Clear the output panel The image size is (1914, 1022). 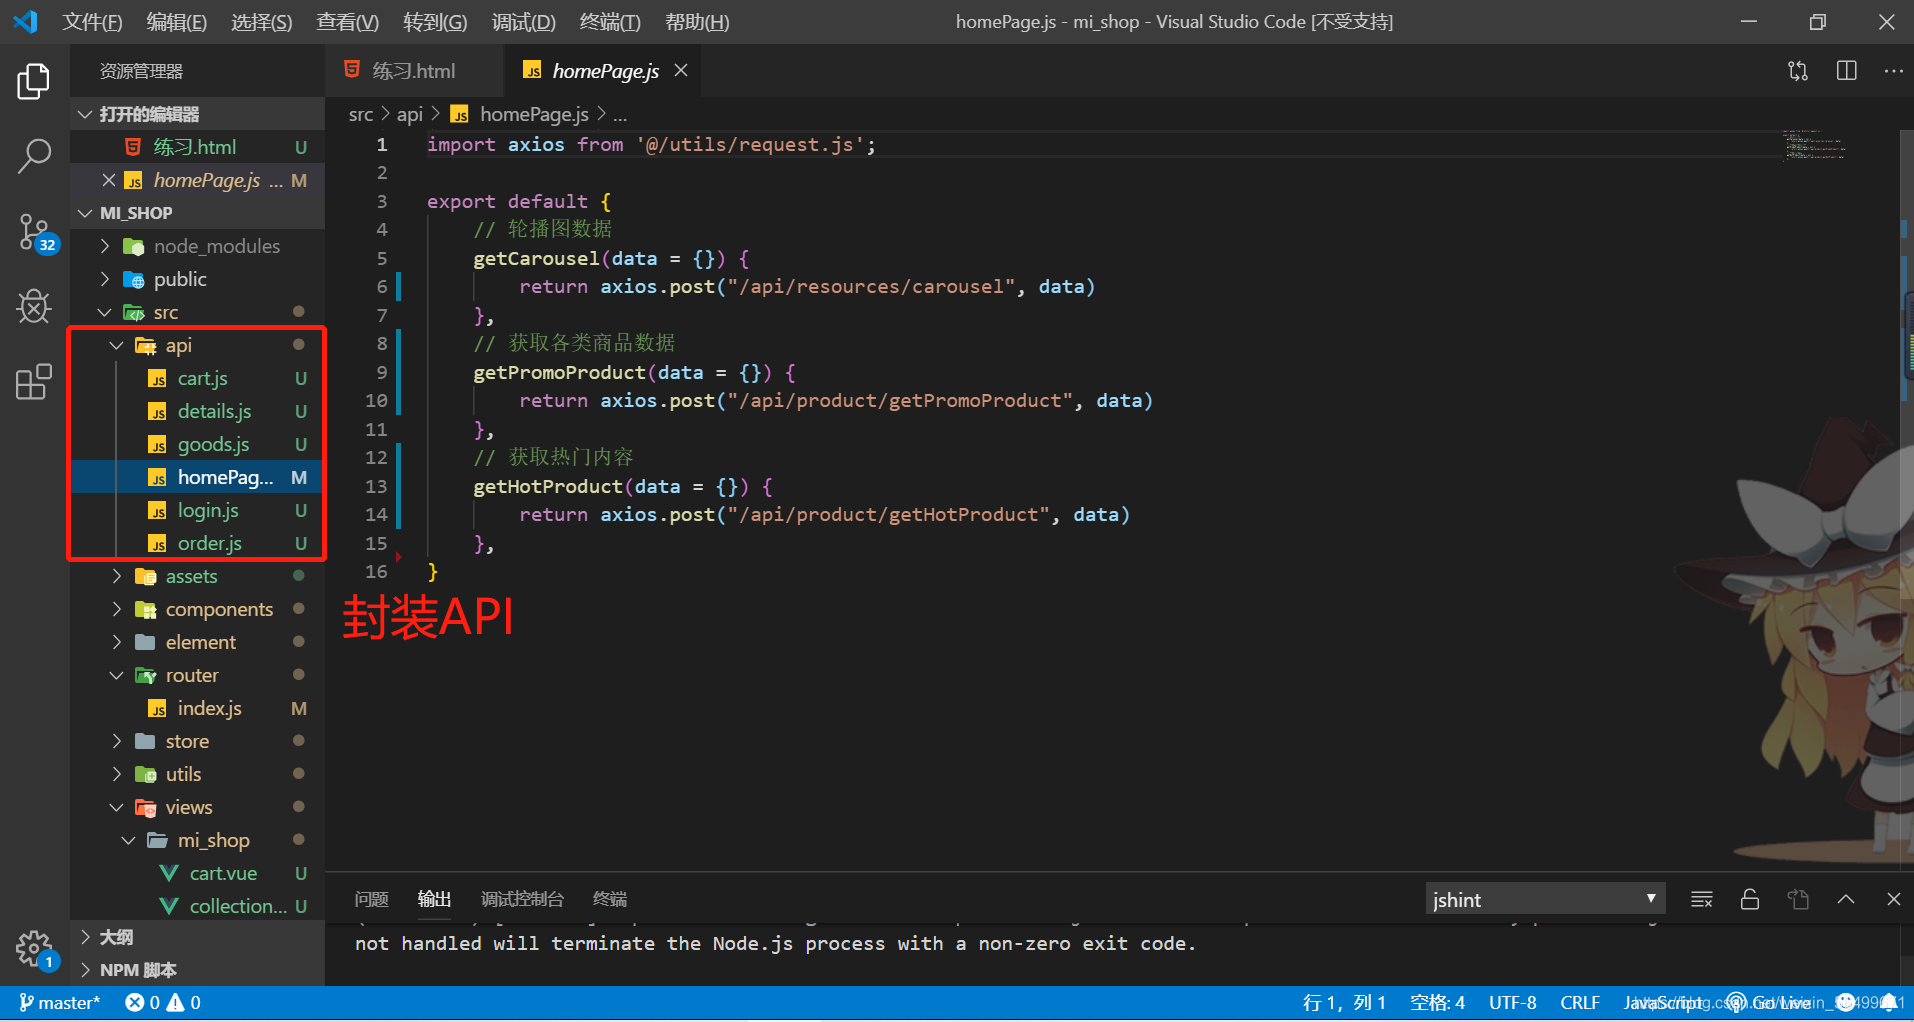pyautogui.click(x=1701, y=899)
